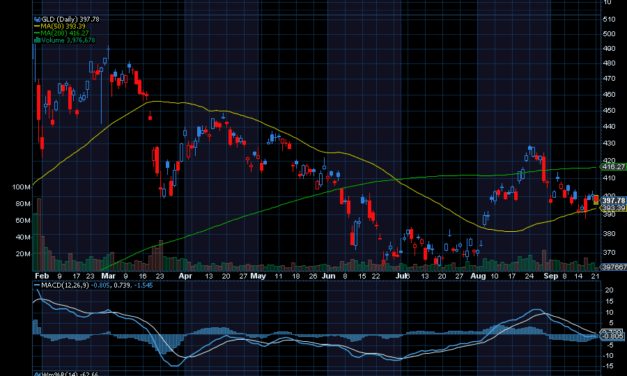Click the Jul label on the date axis
627x376 pixels.
click(402, 276)
